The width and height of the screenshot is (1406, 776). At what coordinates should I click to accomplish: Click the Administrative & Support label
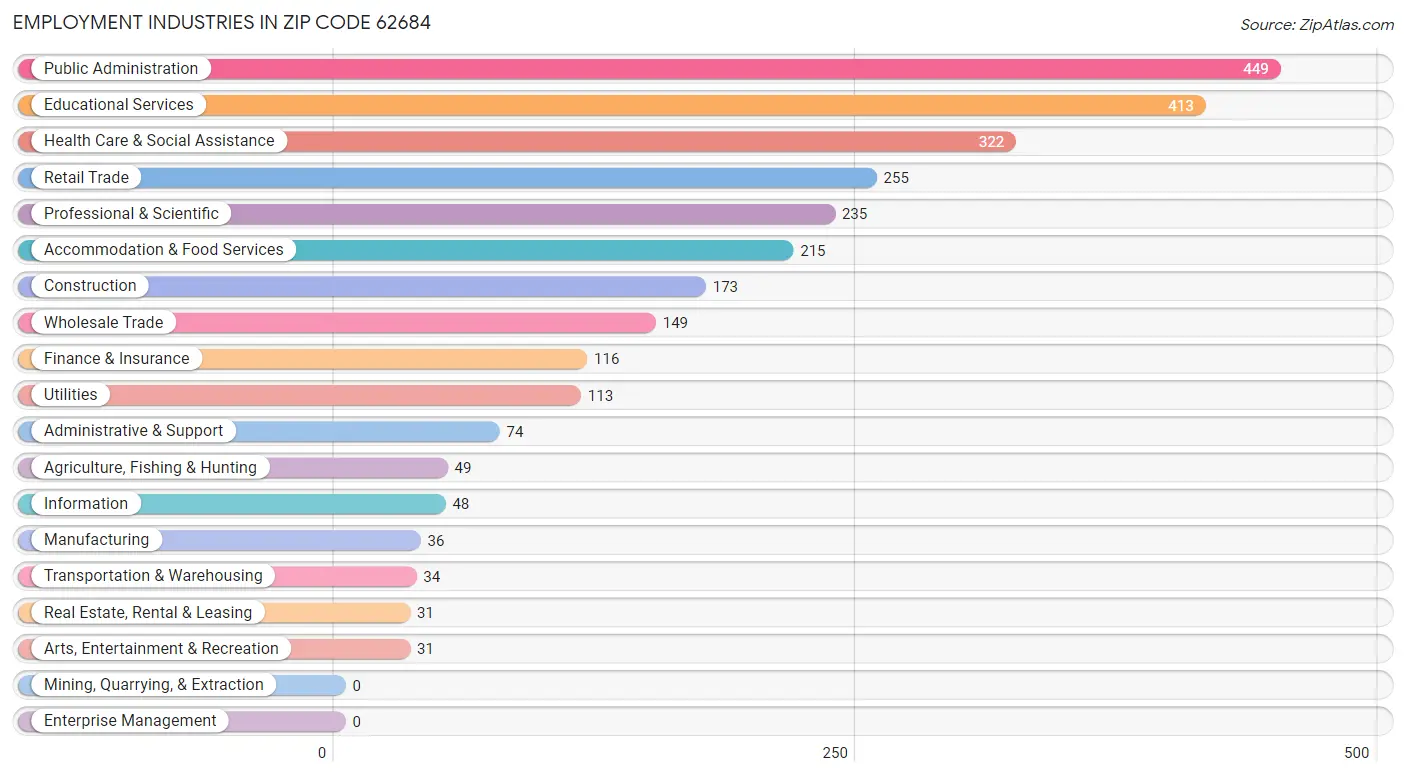click(x=134, y=431)
